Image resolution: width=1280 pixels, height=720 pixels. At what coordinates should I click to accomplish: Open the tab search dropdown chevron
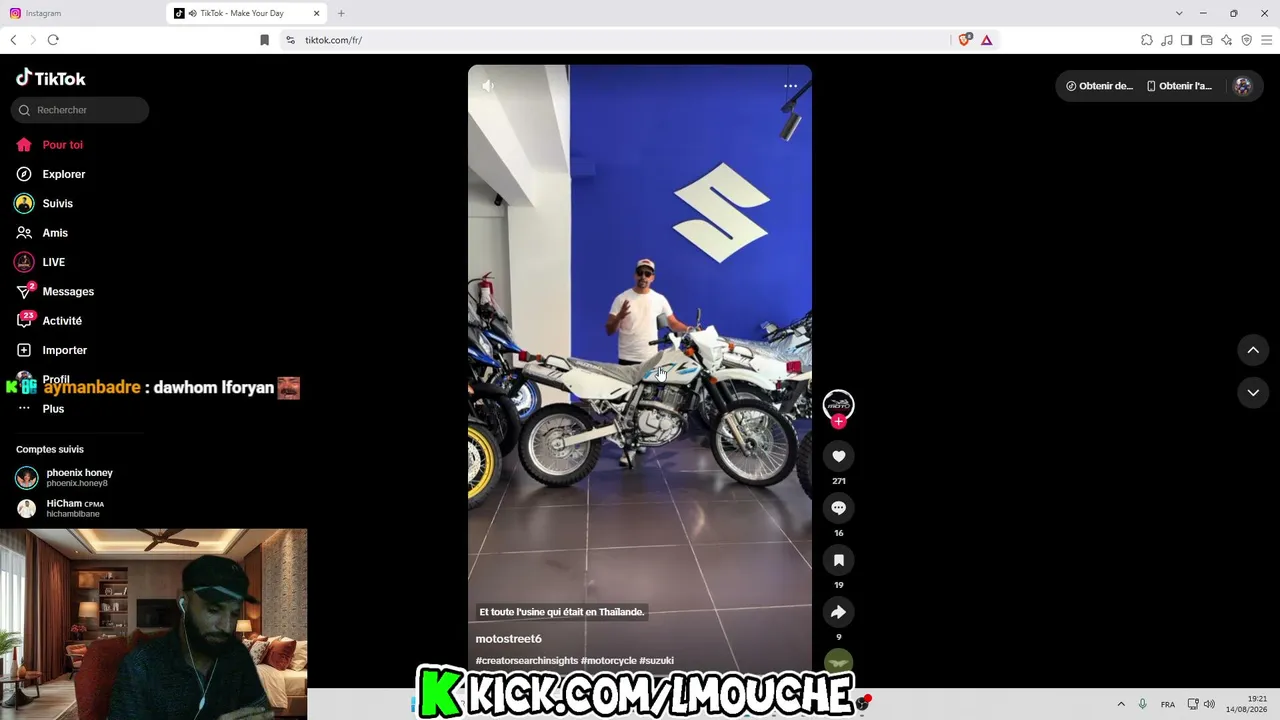[x=1179, y=13]
